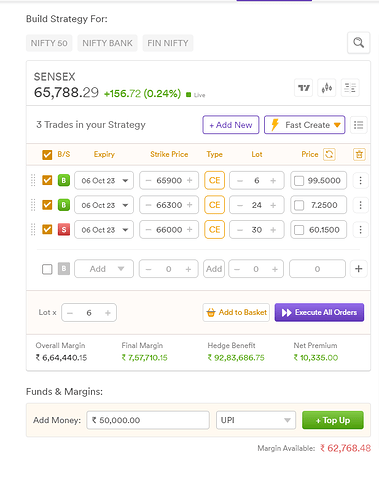
Task: Open expiry dropdown of 66000 trade
Action: (104, 230)
